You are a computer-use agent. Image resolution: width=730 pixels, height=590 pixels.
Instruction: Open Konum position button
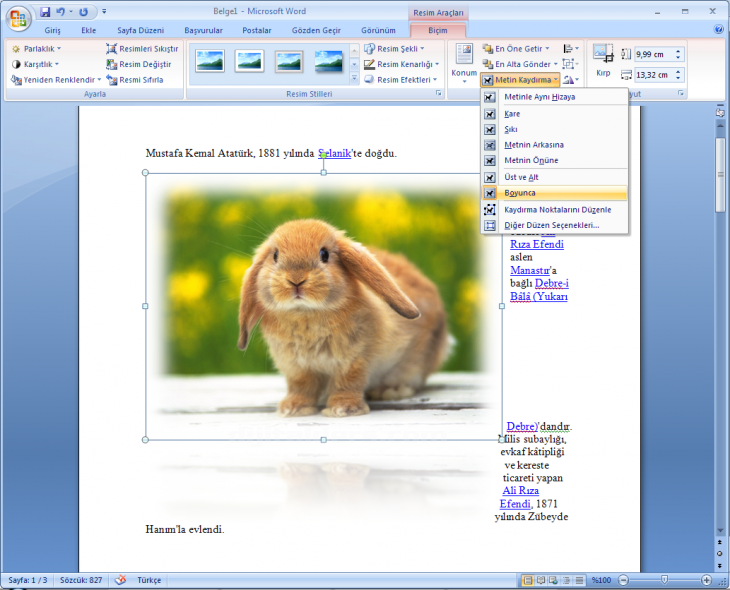coord(464,63)
